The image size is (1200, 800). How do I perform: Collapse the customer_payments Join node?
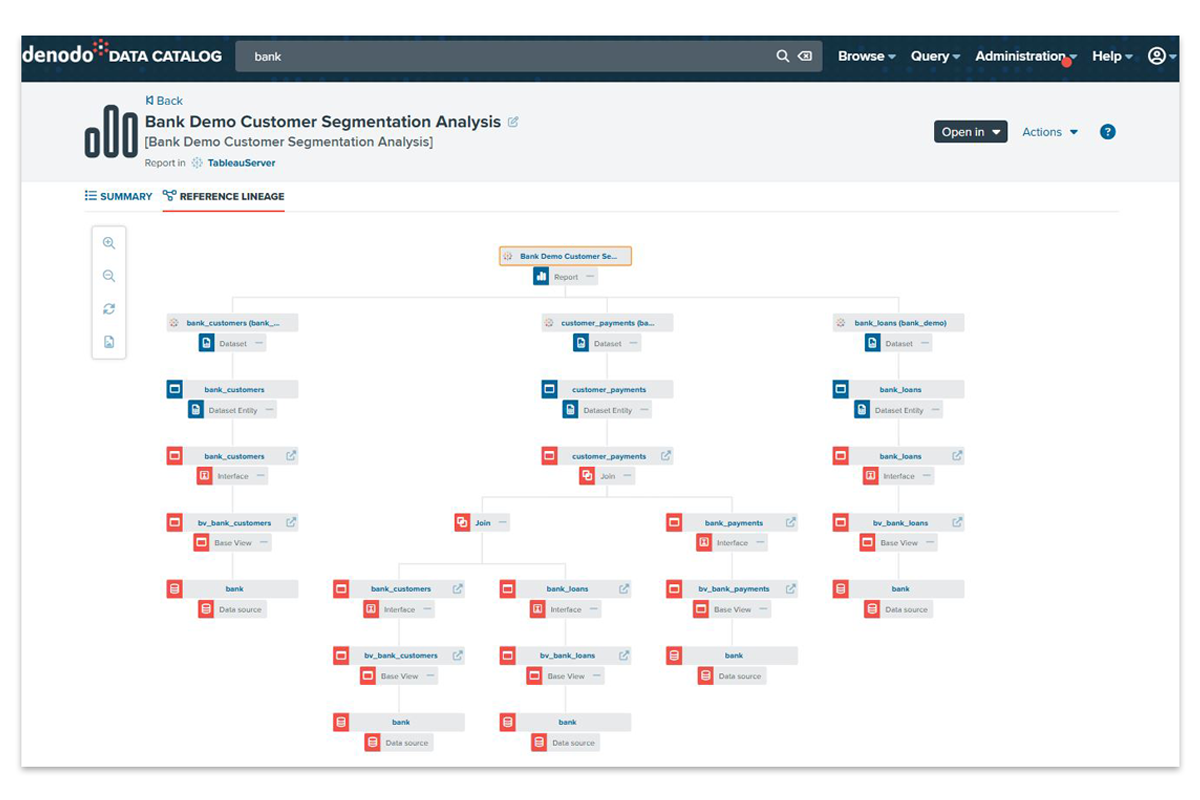pos(626,476)
